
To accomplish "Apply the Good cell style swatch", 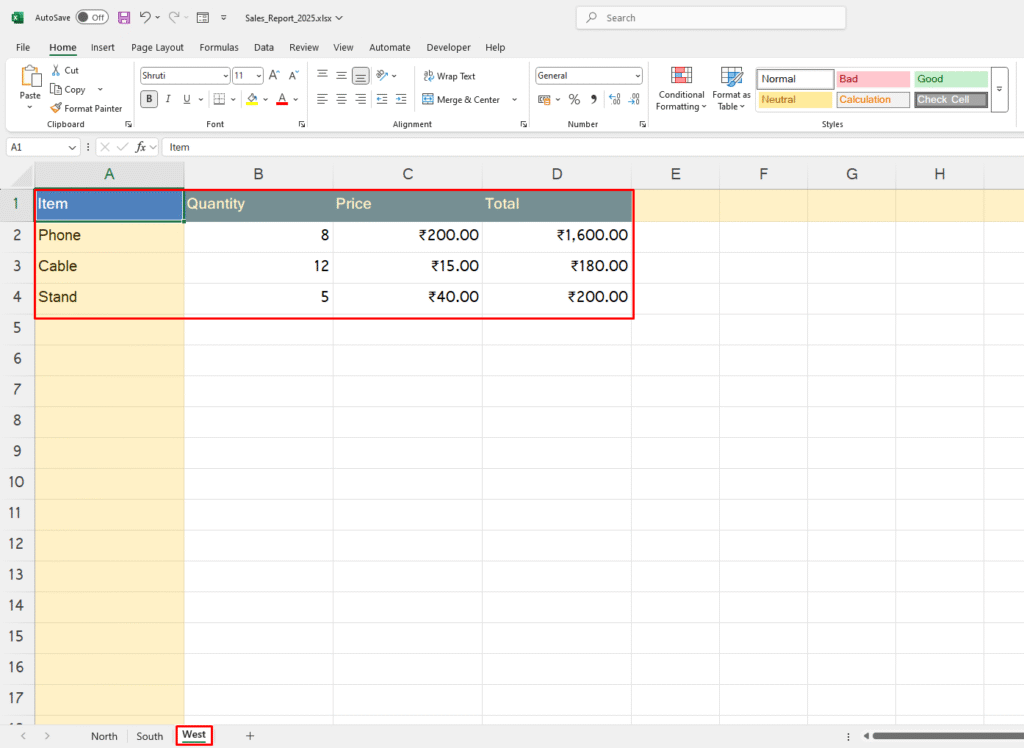I will point(950,79).
